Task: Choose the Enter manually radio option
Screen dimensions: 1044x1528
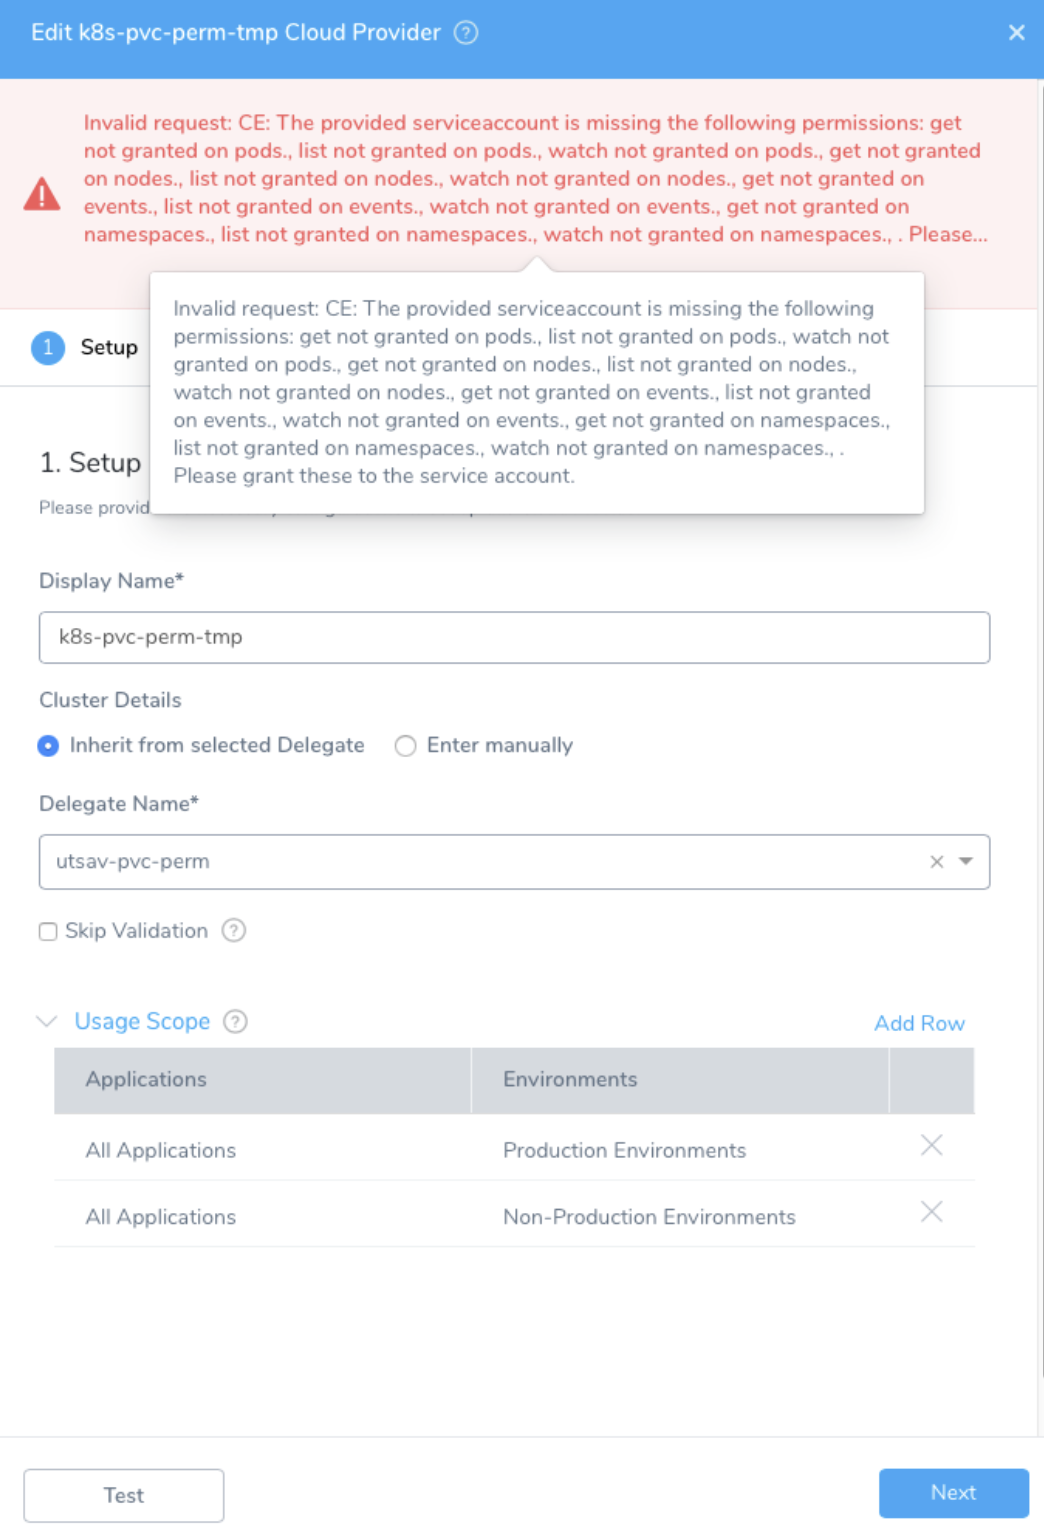Action: coord(405,746)
